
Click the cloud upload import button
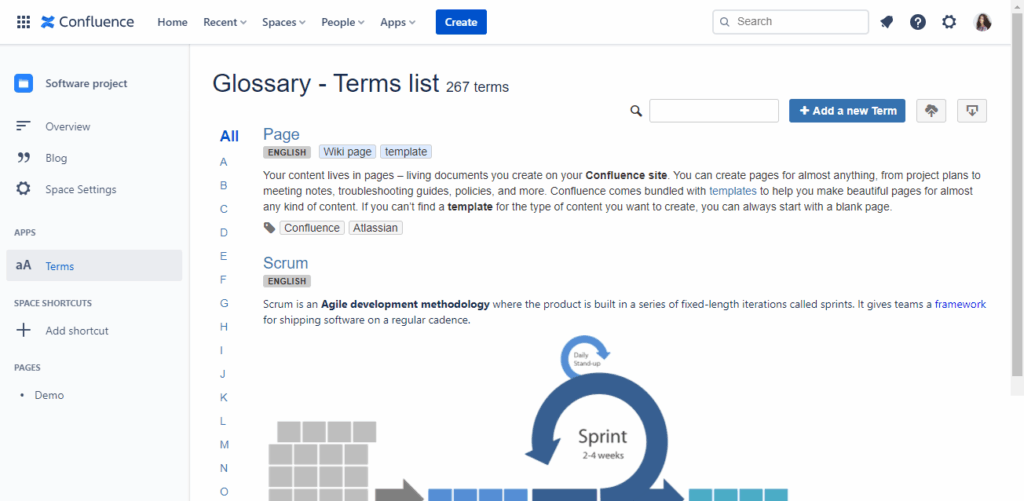point(931,111)
